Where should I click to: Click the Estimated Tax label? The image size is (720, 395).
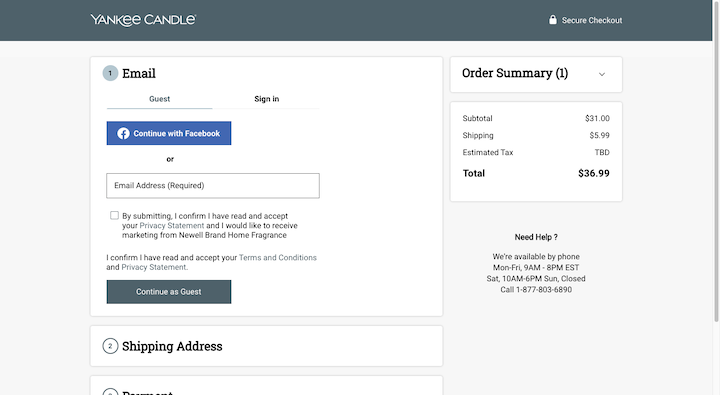tap(488, 152)
